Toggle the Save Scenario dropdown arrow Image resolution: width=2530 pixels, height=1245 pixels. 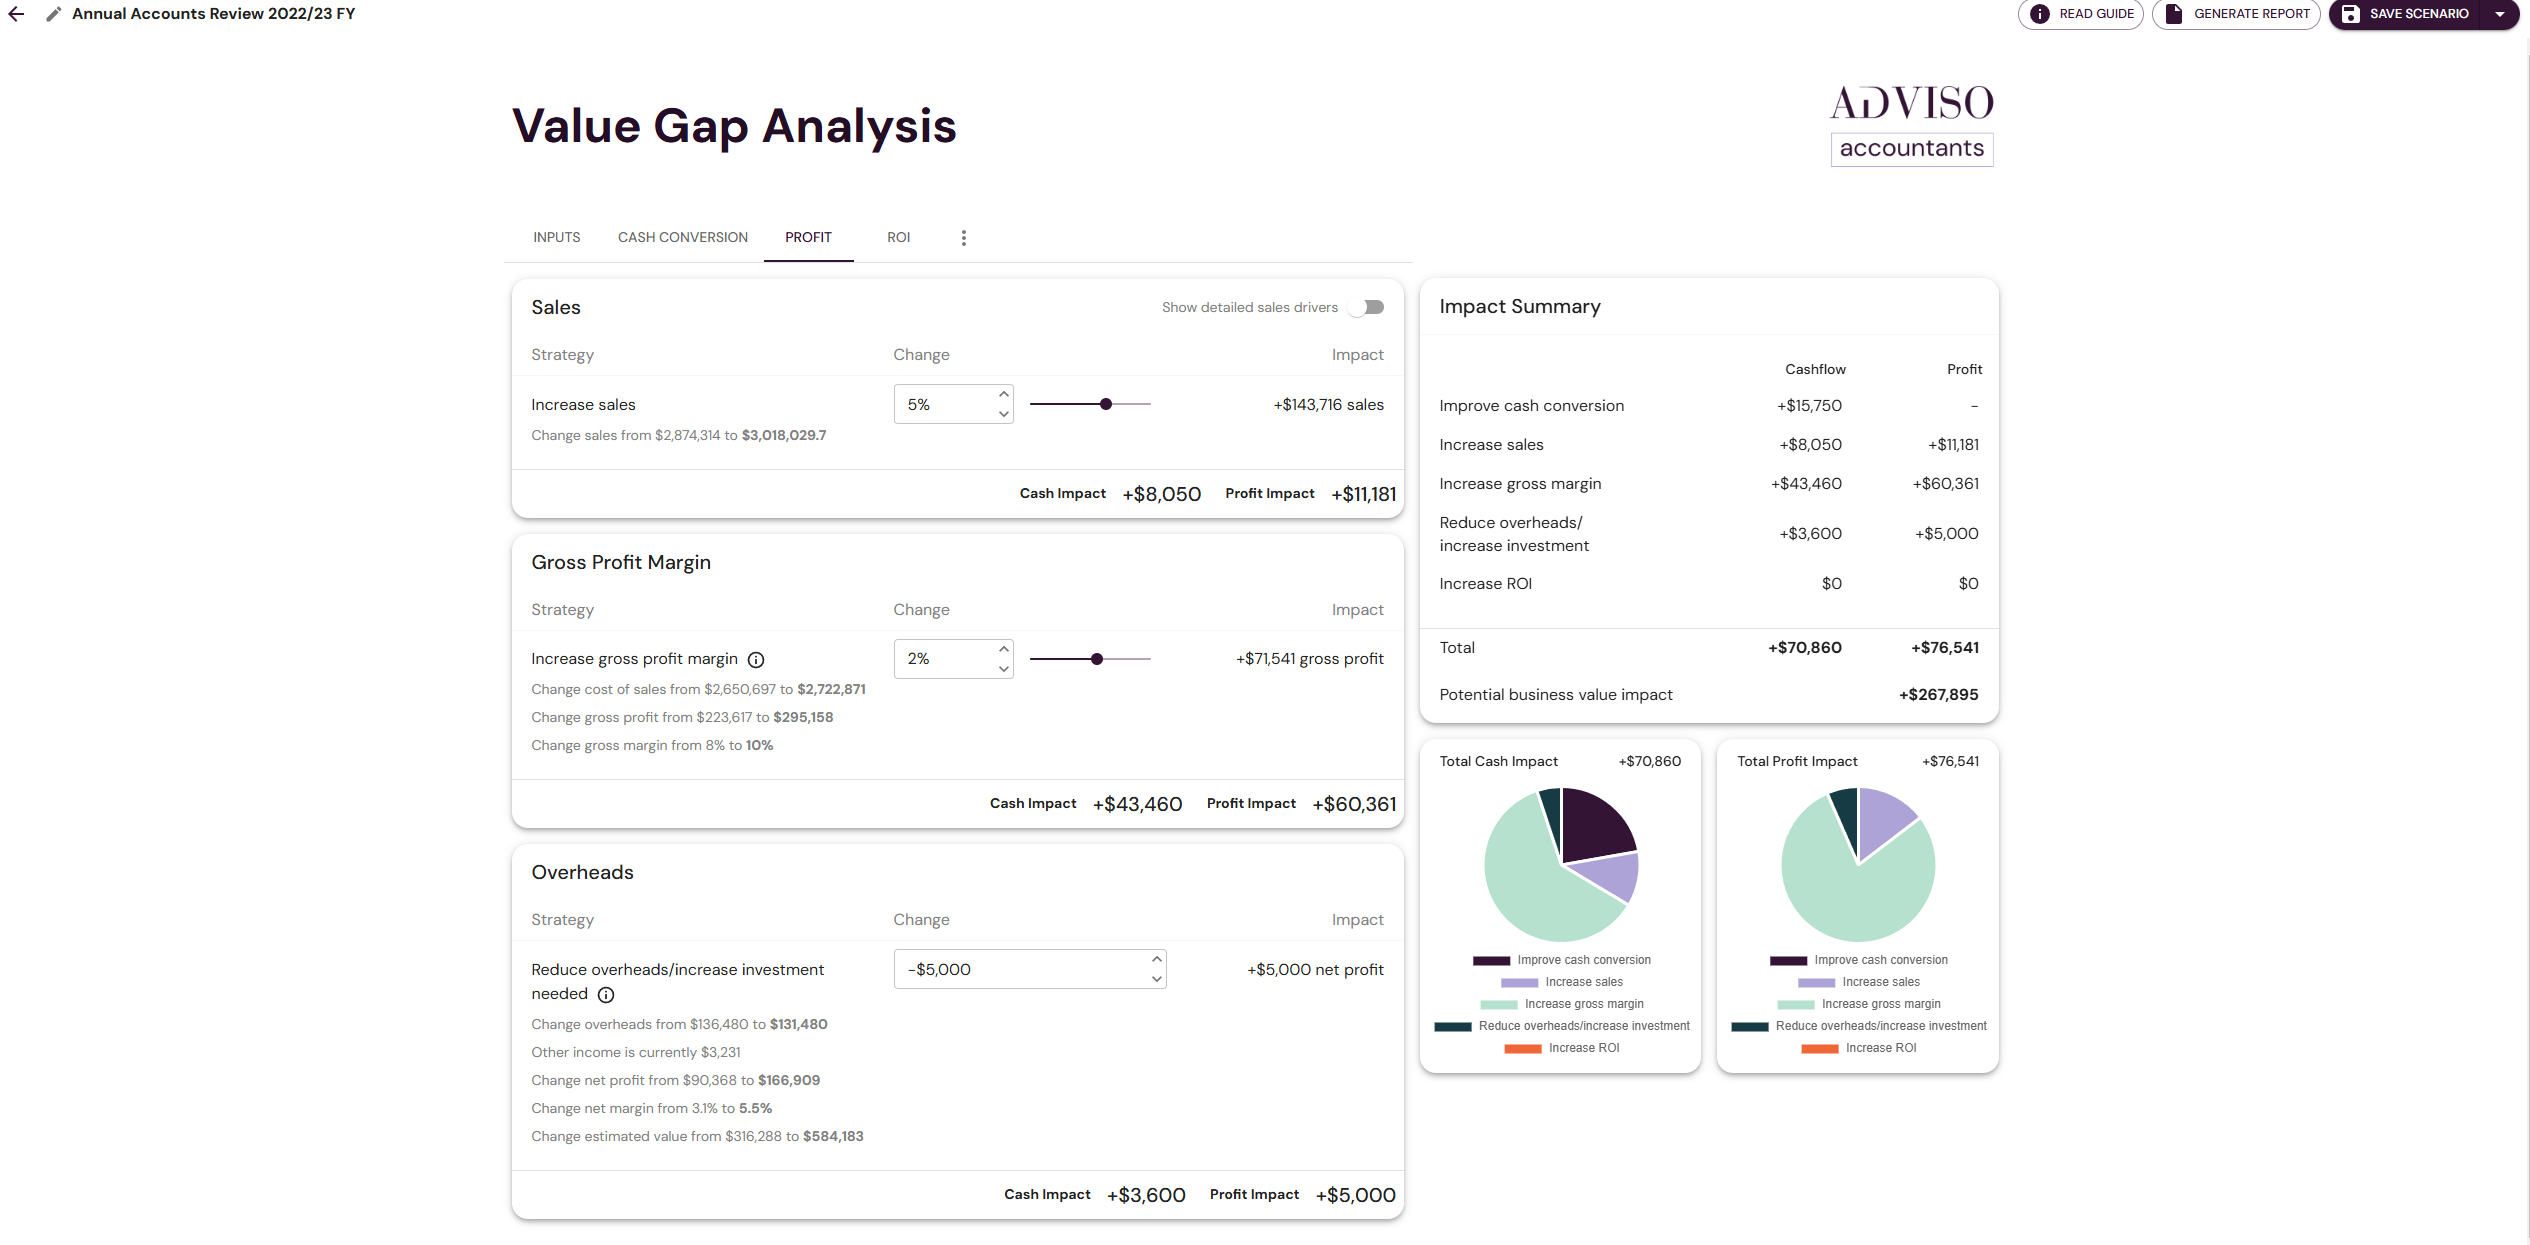click(2499, 15)
